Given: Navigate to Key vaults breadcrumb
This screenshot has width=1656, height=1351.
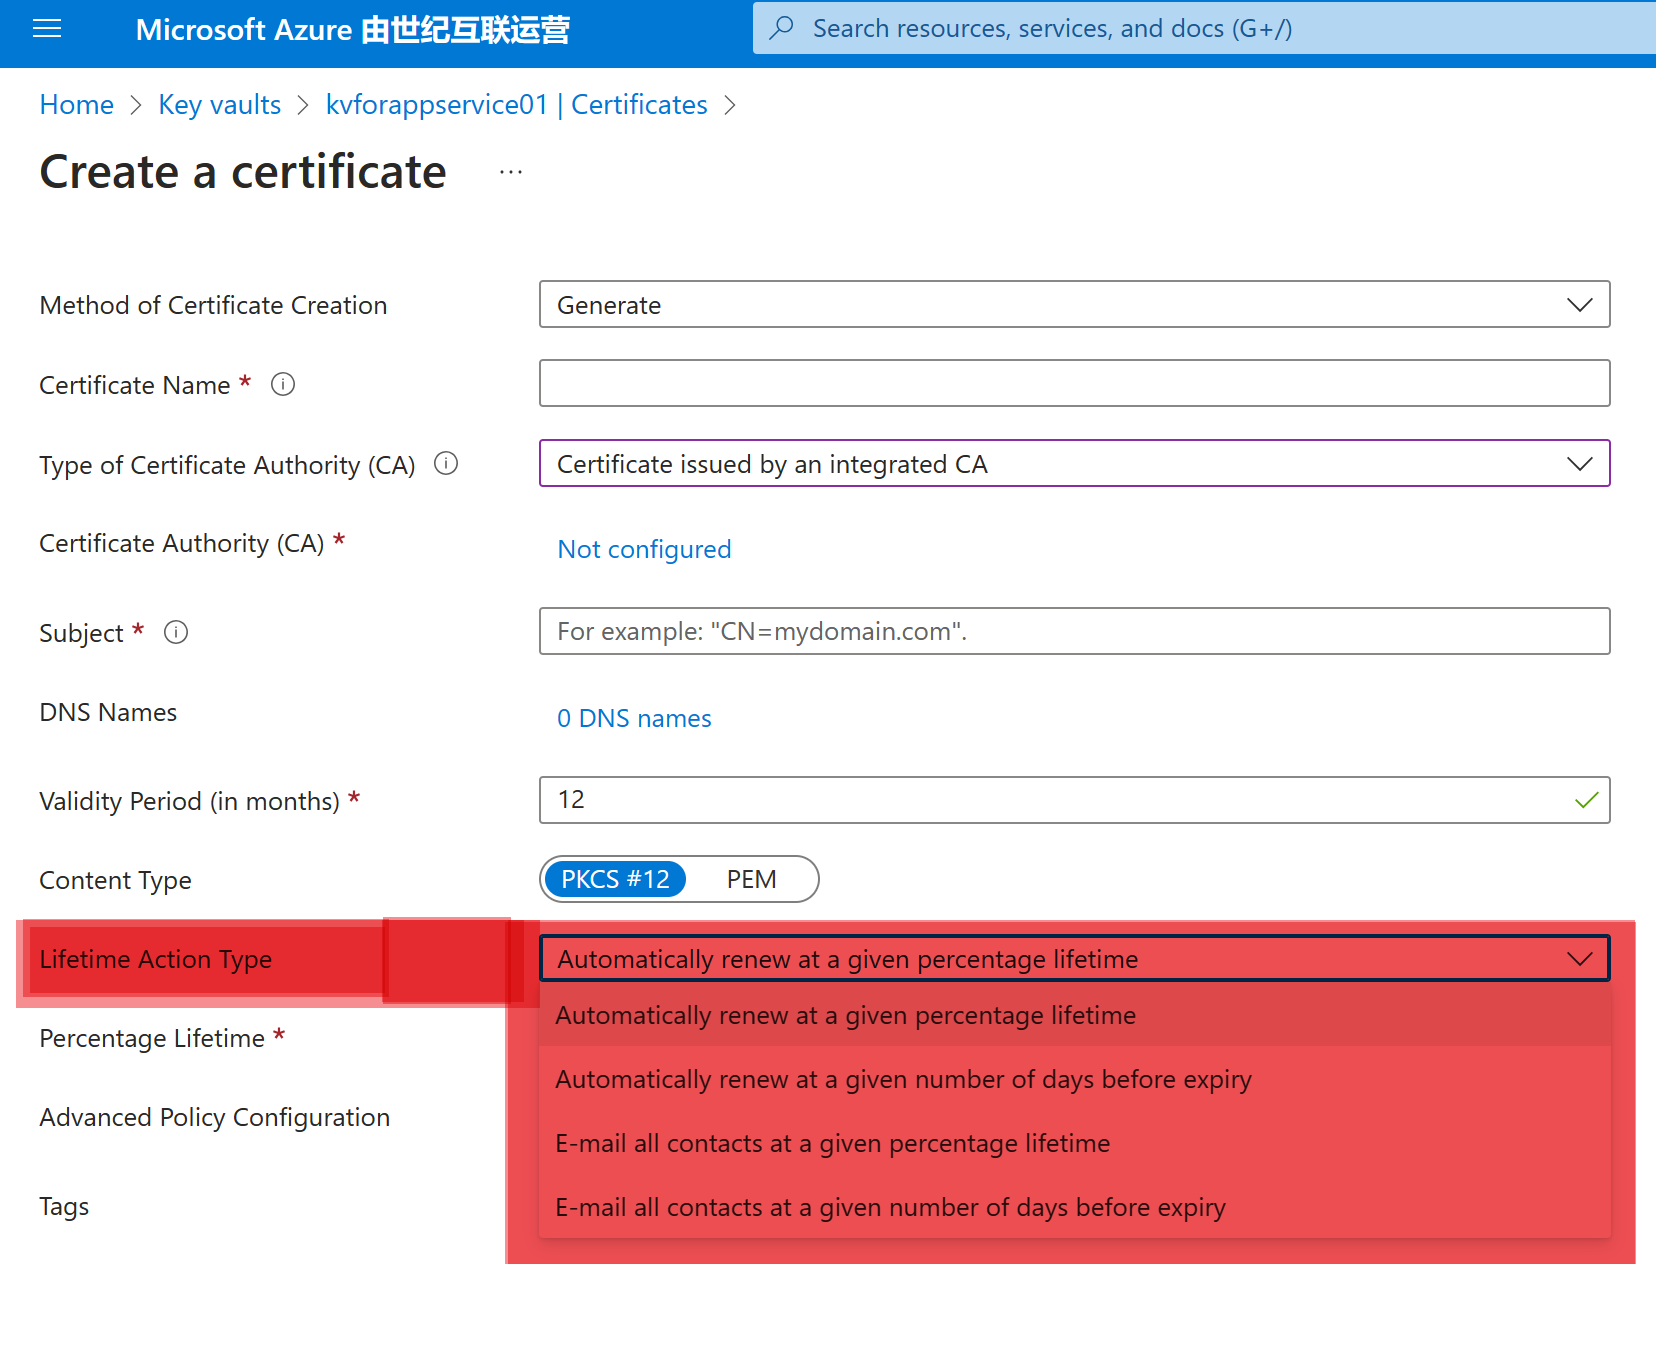Looking at the screenshot, I should pyautogui.click(x=219, y=105).
